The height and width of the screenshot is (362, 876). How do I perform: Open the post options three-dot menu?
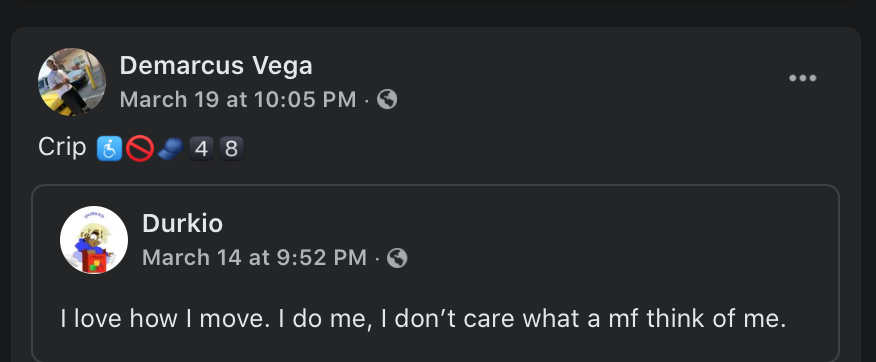point(802,78)
